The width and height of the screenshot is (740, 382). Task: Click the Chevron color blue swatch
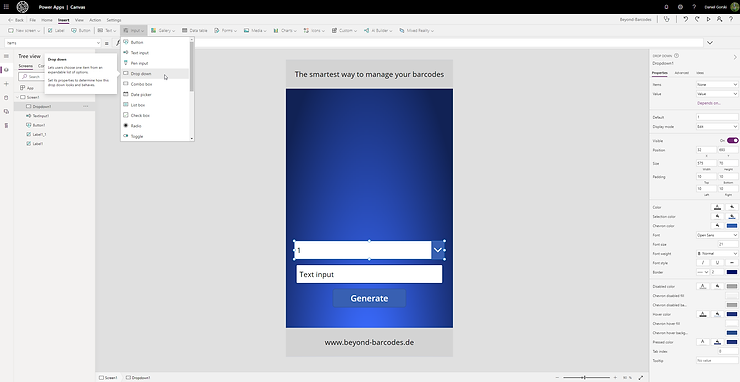point(732,226)
